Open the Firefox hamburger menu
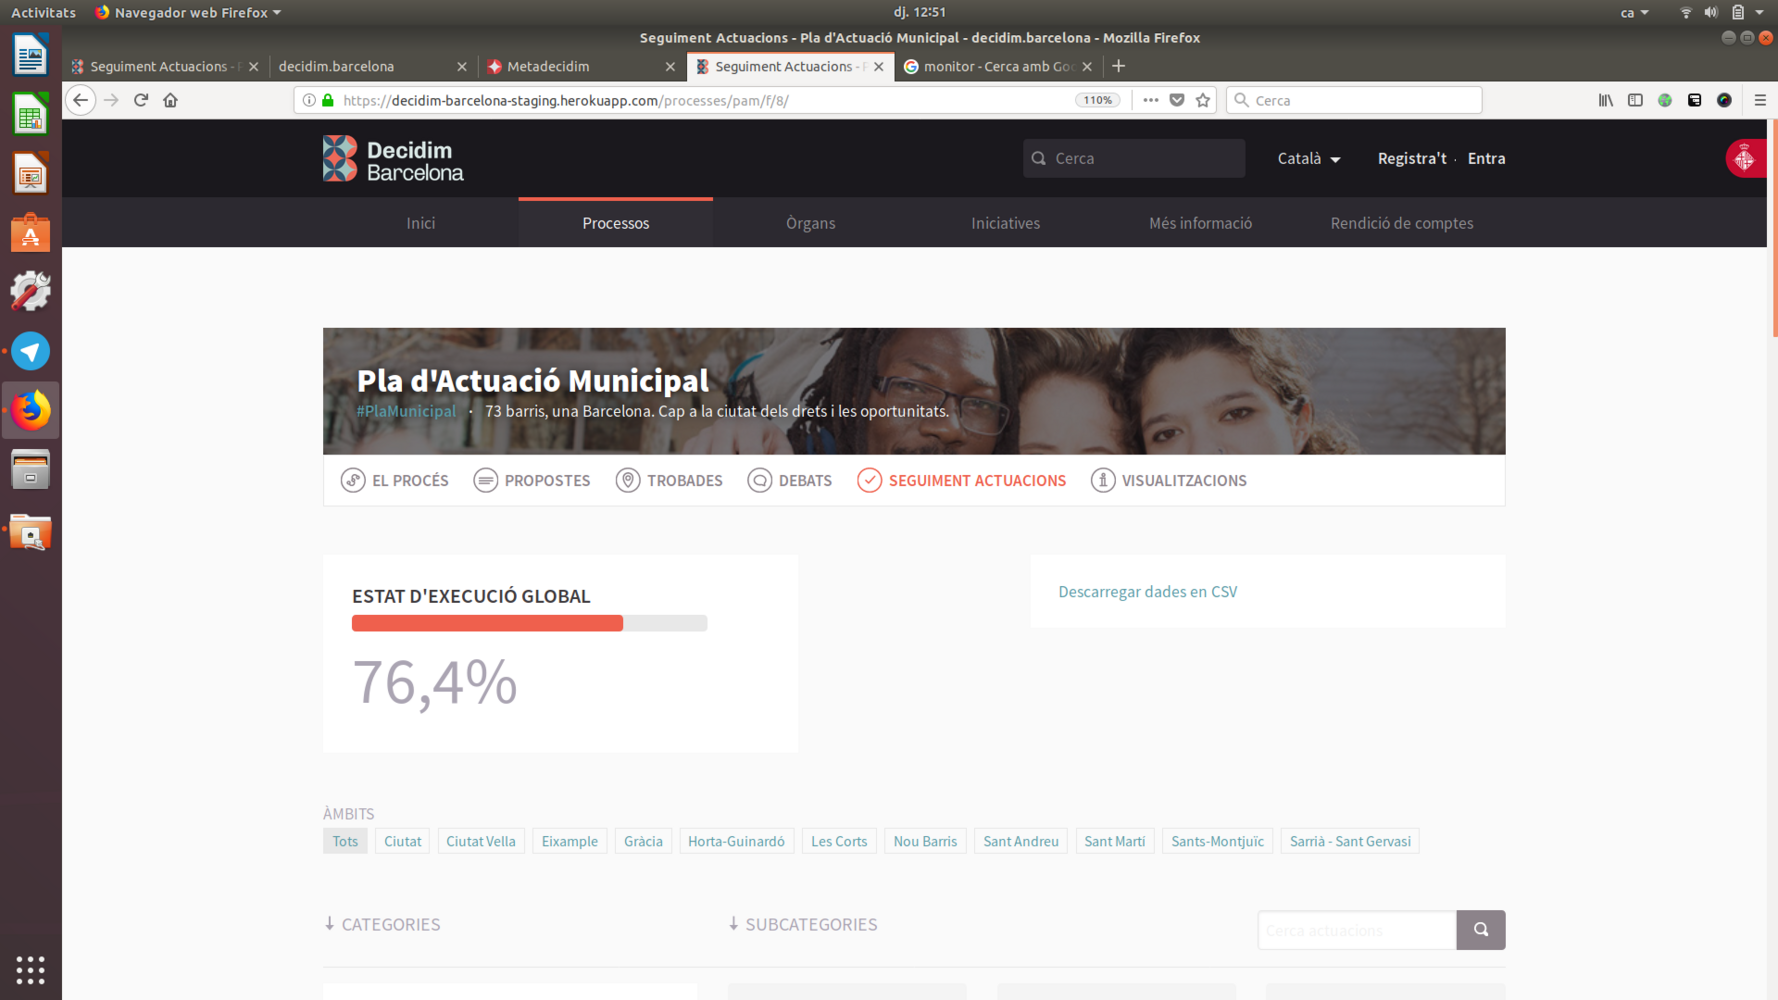Viewport: 1778px width, 1000px height. coord(1760,100)
